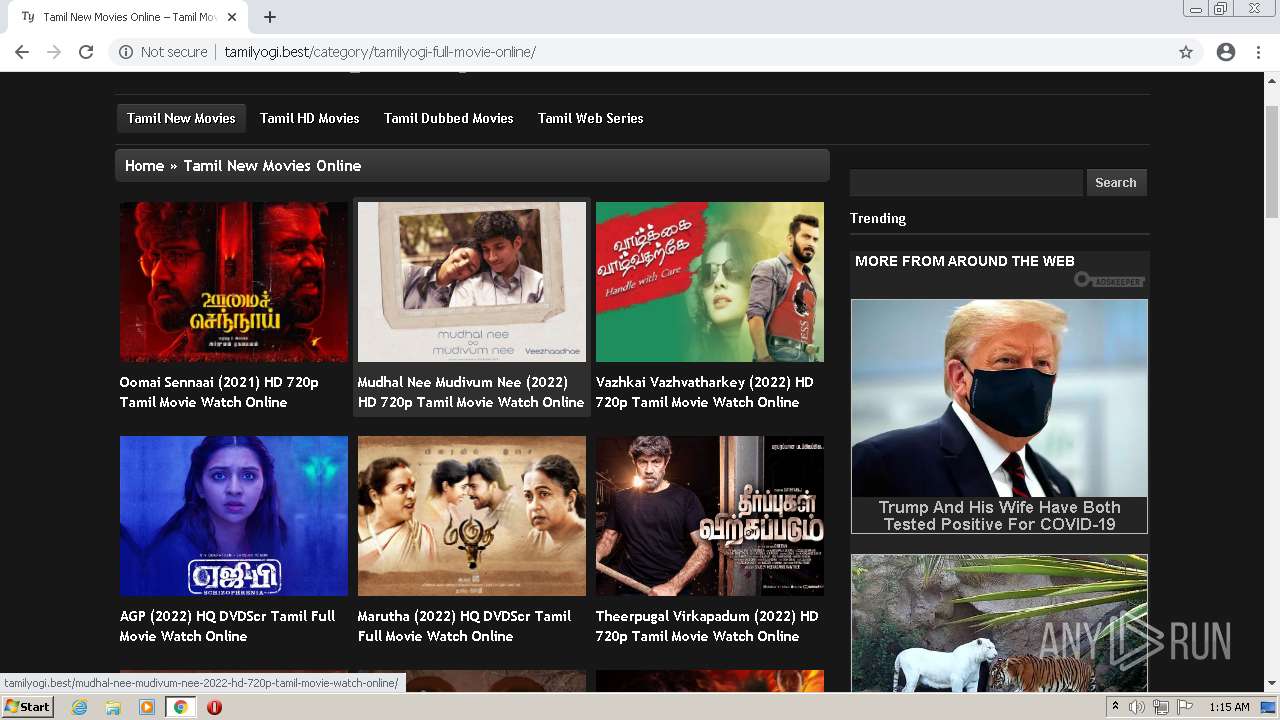Click the Search button
Screen dimensions: 1280x720
coord(1116,182)
